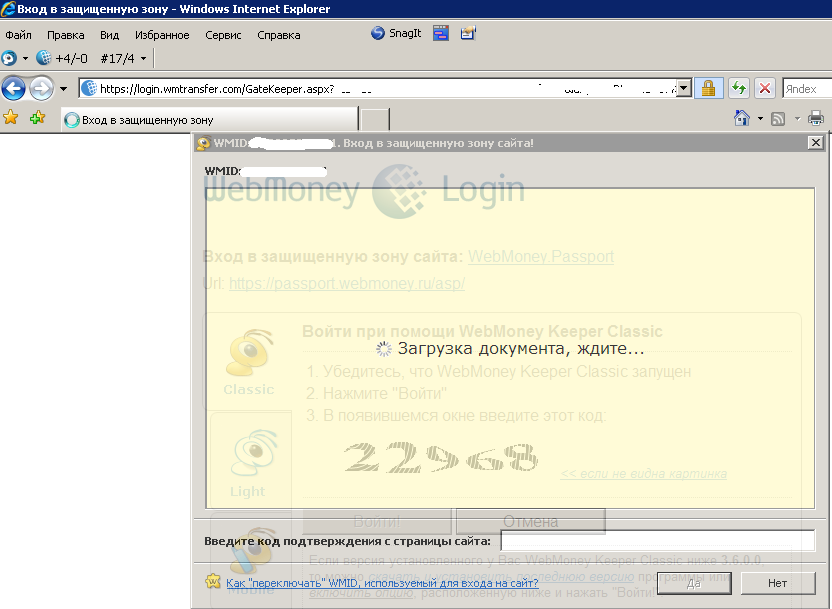Screen dimensions: 832x609
Task: Click the Add to Favorites icon
Action: point(37,117)
